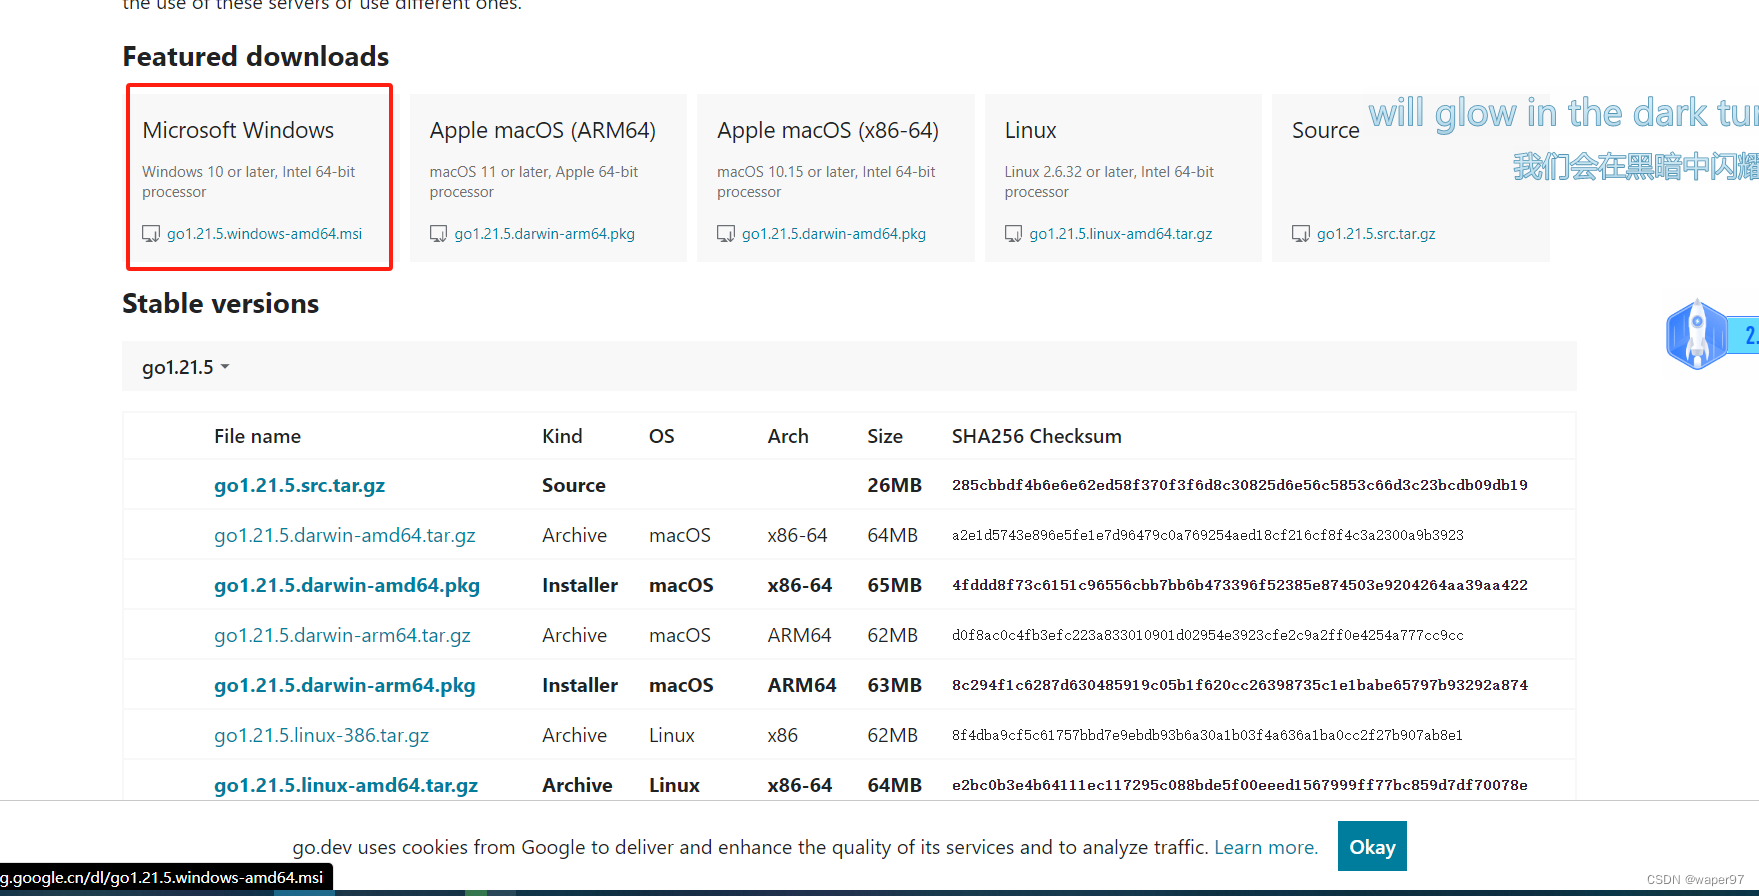Download go1.21.5.windows-amd64.msi from Featured downloads
This screenshot has height=896, width=1759.
click(x=264, y=234)
